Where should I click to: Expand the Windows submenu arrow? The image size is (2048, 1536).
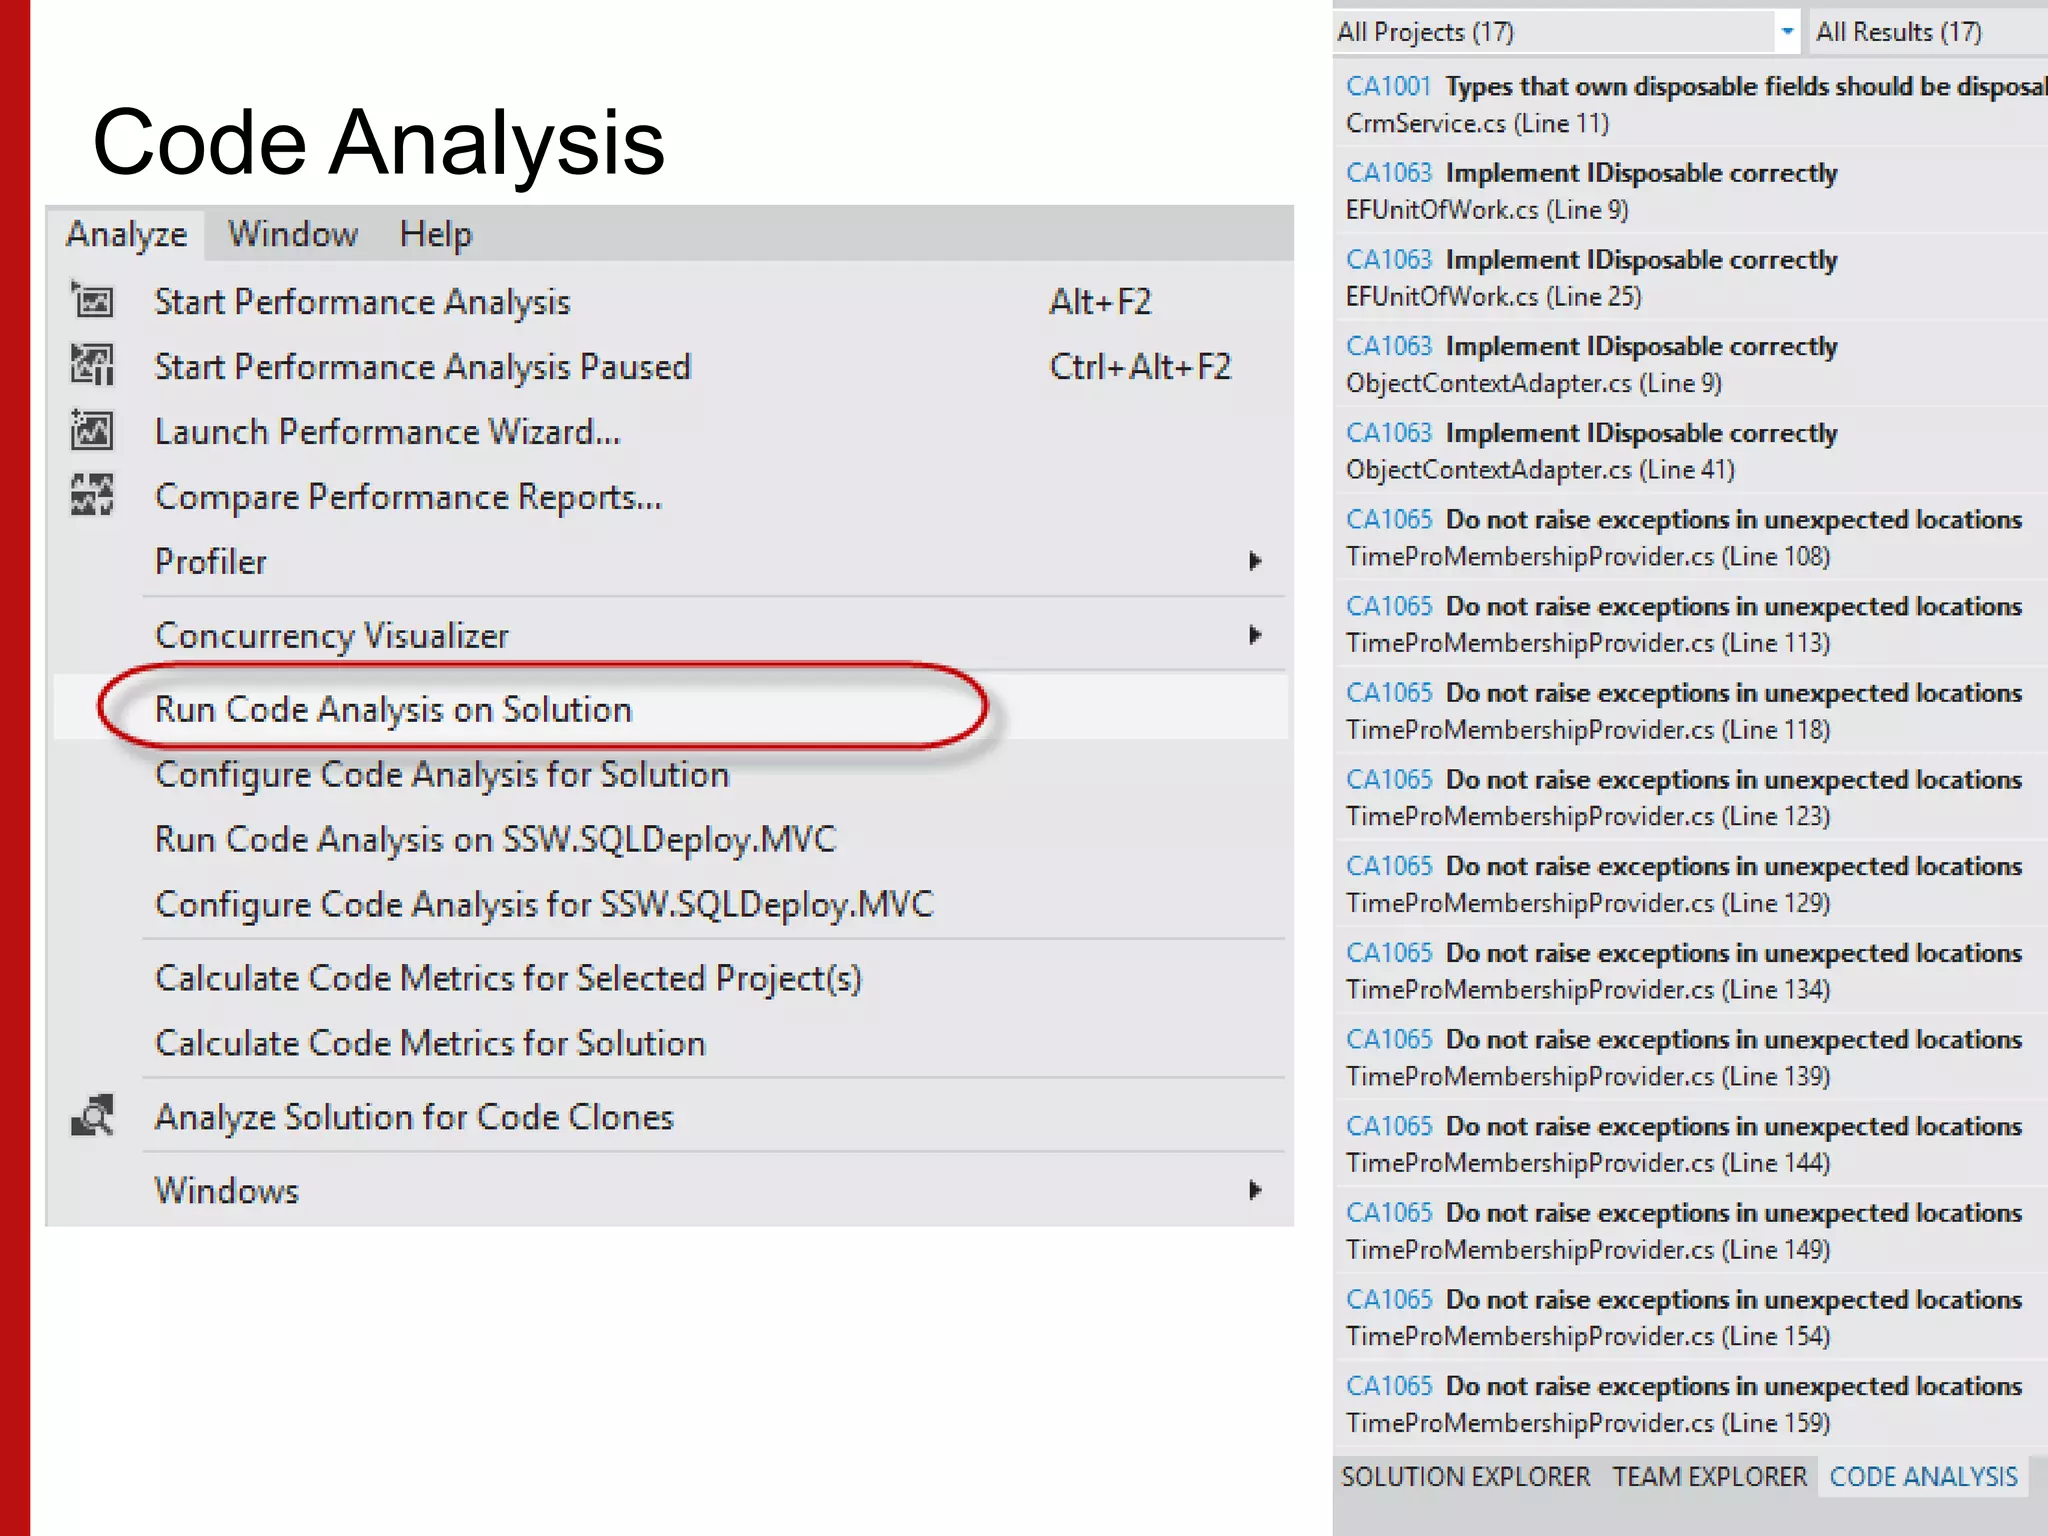pyautogui.click(x=1255, y=1190)
